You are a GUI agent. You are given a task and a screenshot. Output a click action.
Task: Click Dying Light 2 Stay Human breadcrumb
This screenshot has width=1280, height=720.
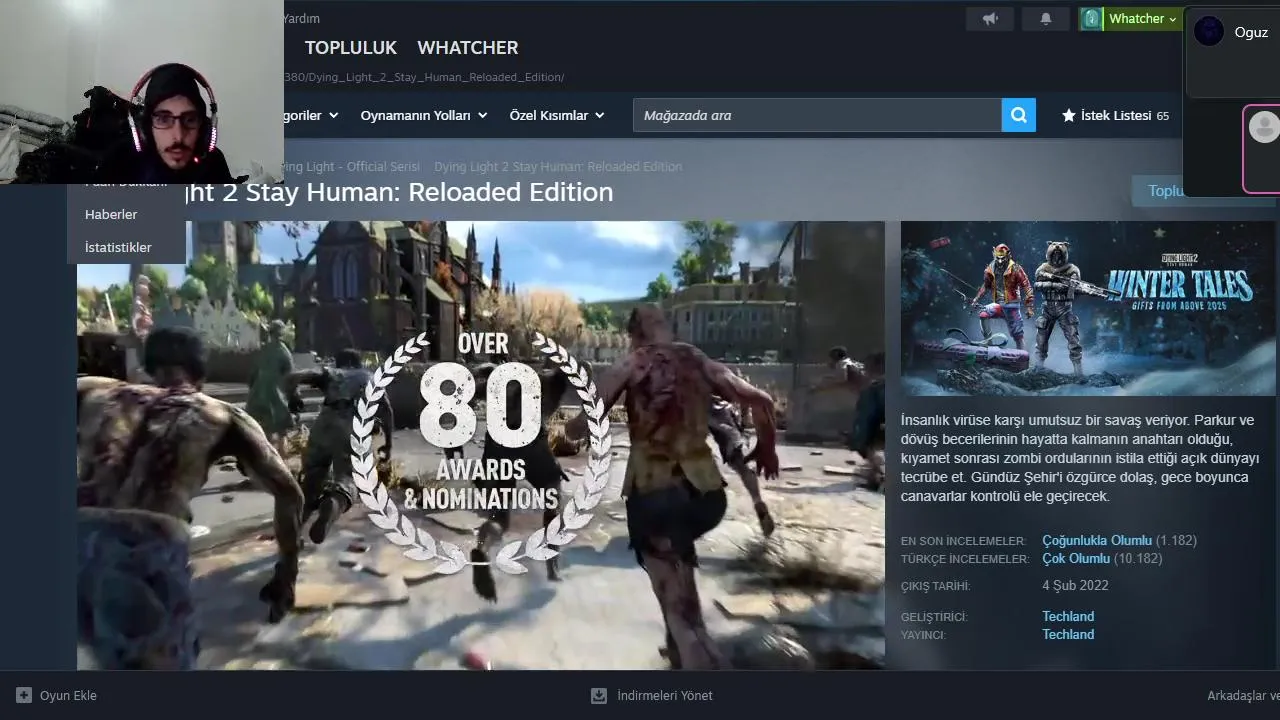pos(558,166)
